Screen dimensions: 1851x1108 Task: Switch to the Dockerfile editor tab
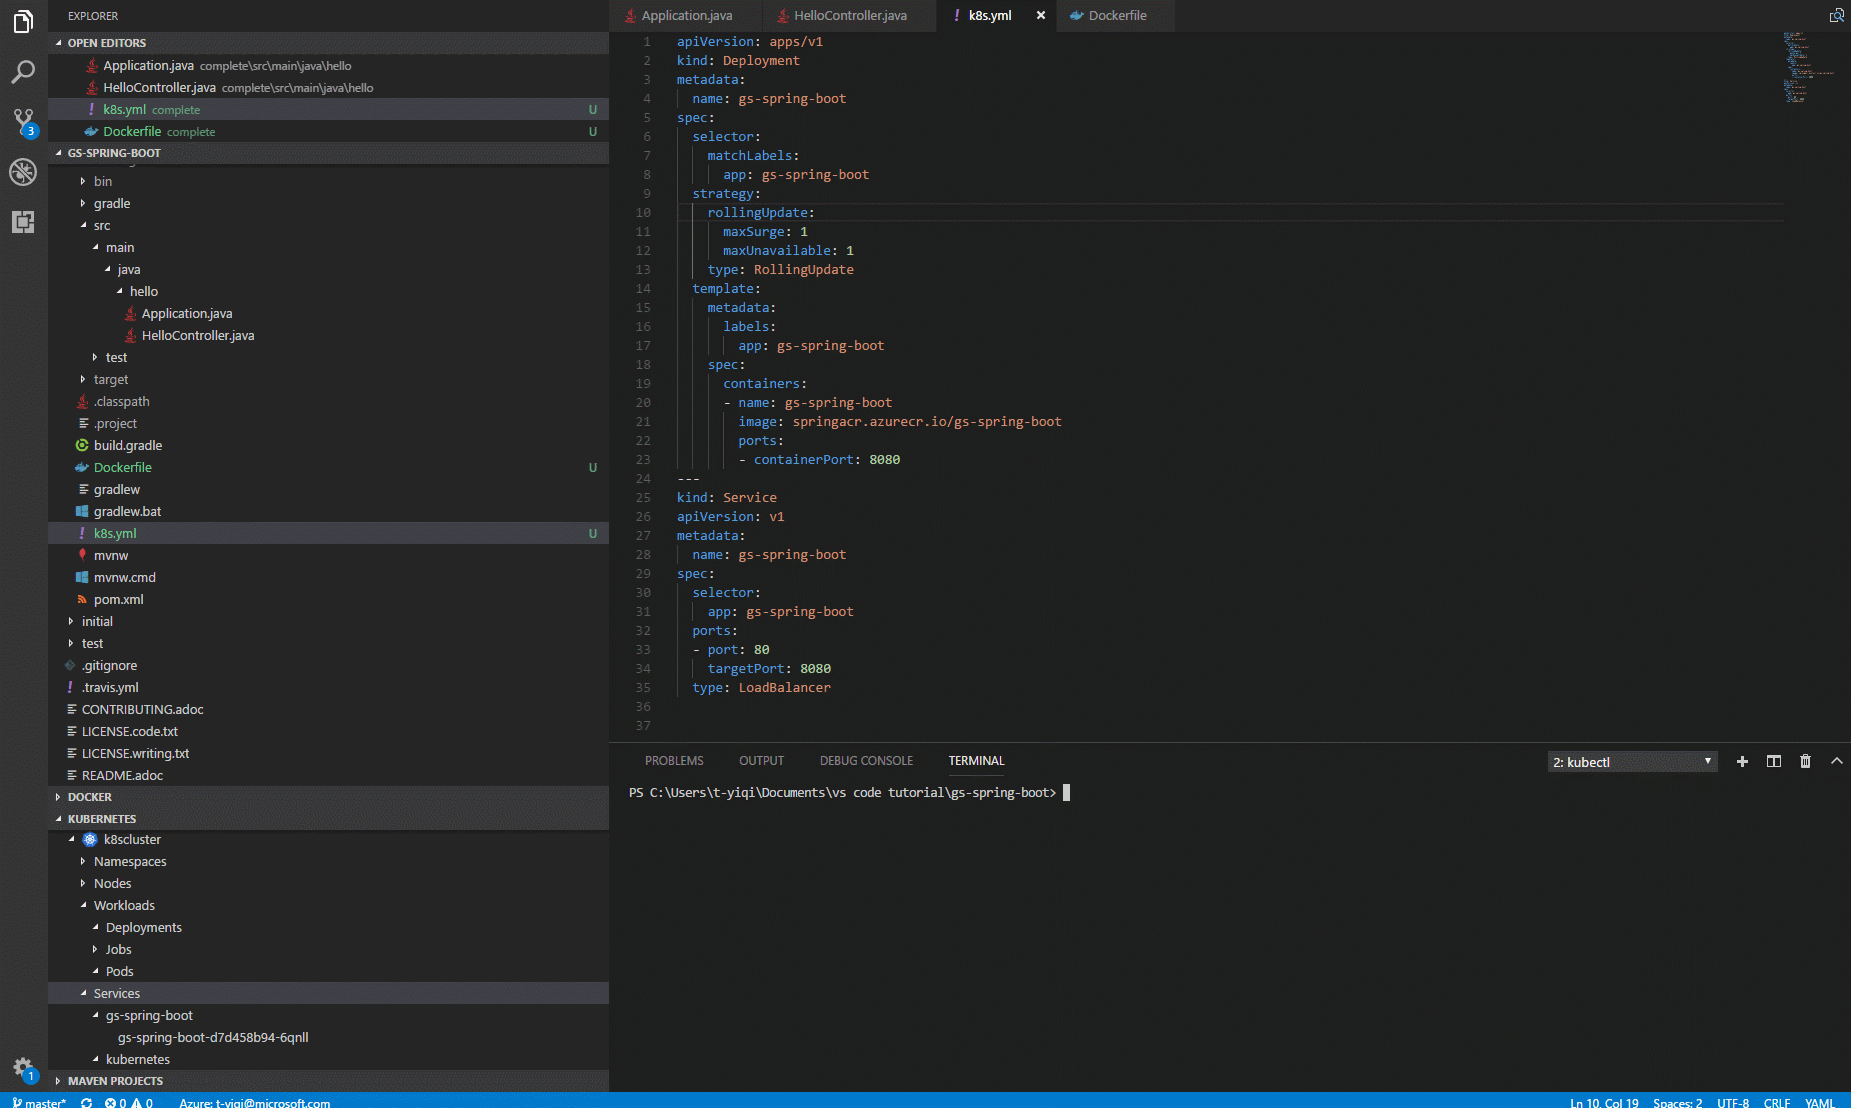pyautogui.click(x=1116, y=16)
